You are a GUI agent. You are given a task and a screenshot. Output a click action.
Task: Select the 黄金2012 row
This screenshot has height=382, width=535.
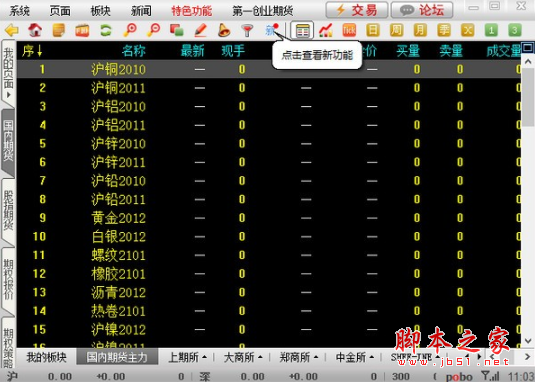269,218
